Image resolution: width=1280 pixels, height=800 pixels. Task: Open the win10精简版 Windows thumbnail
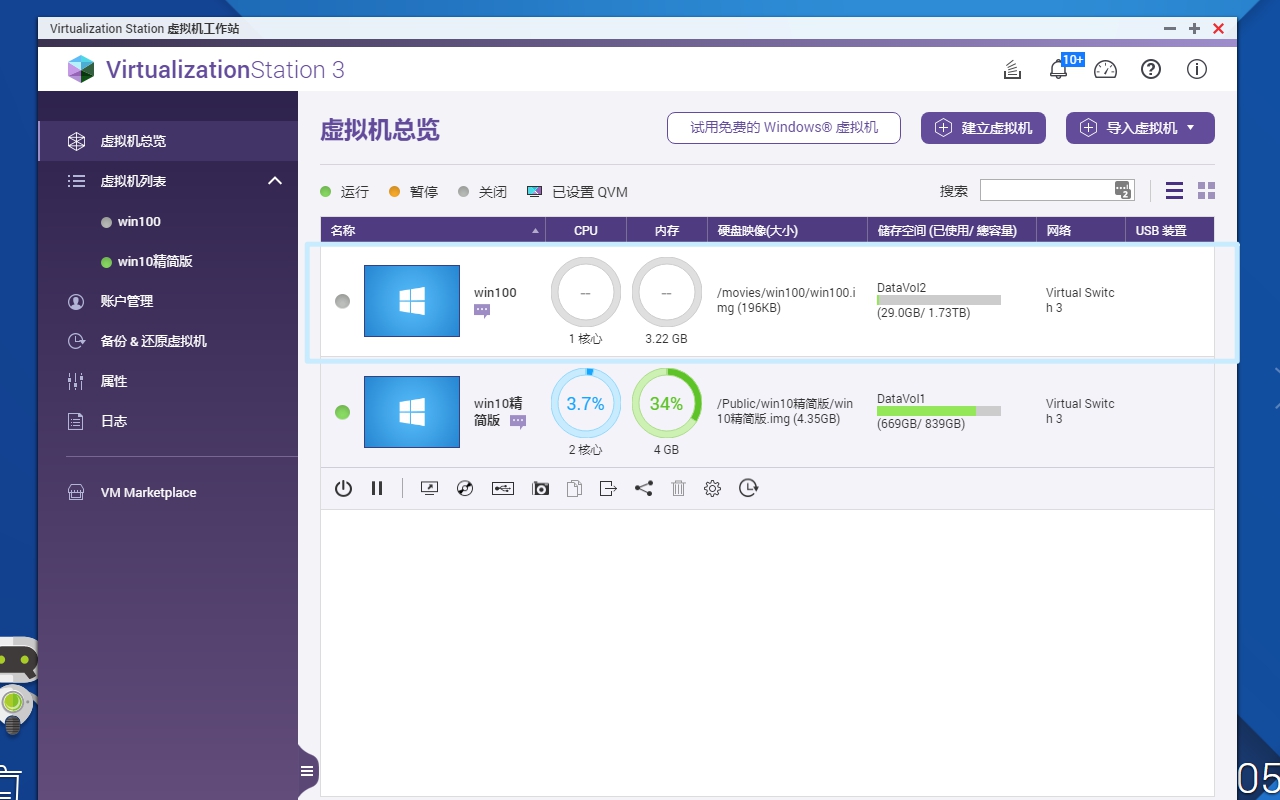click(412, 412)
